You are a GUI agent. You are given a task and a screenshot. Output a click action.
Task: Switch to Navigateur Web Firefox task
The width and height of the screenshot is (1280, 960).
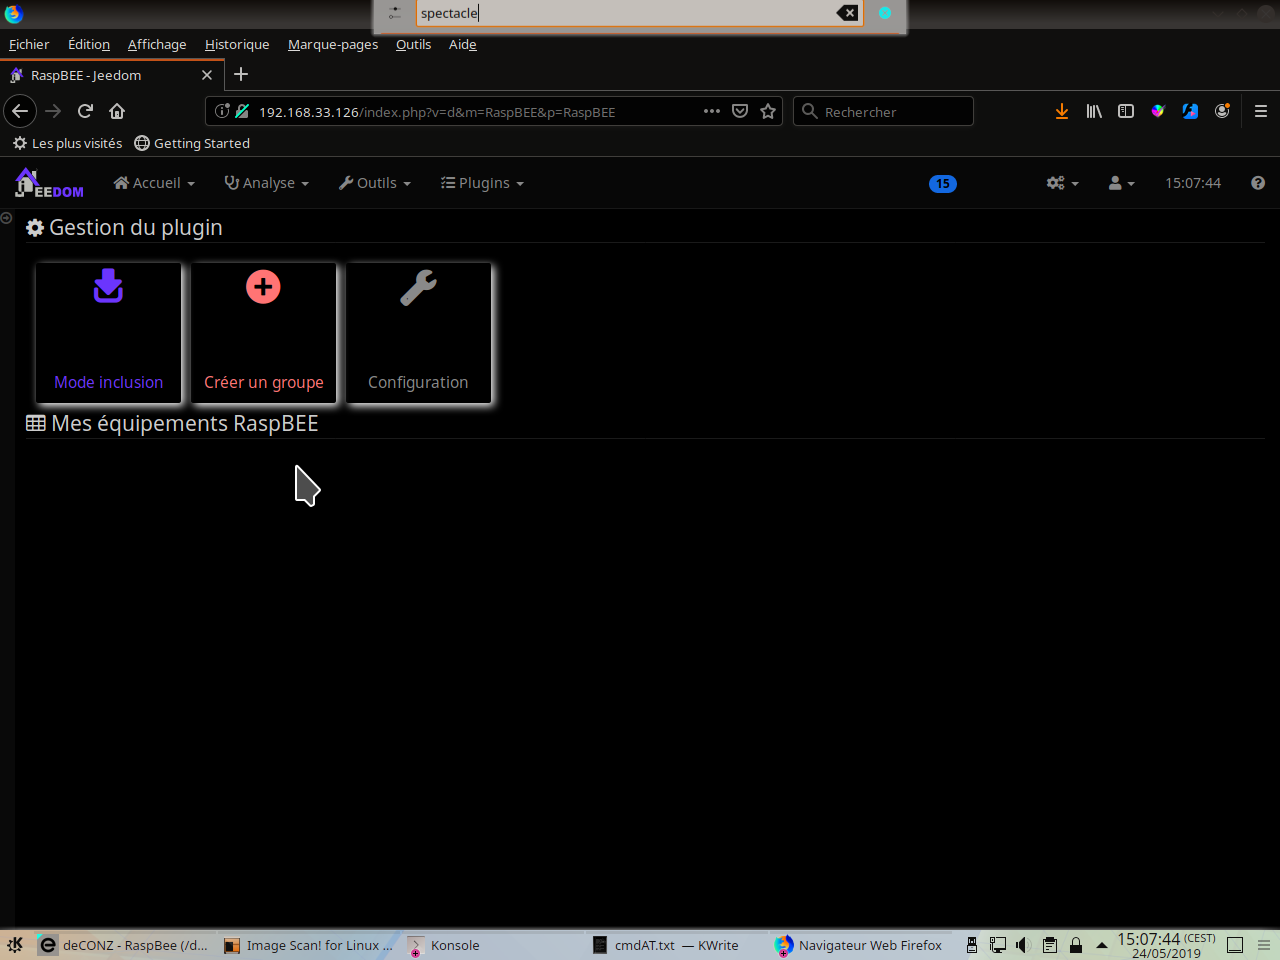point(861,945)
